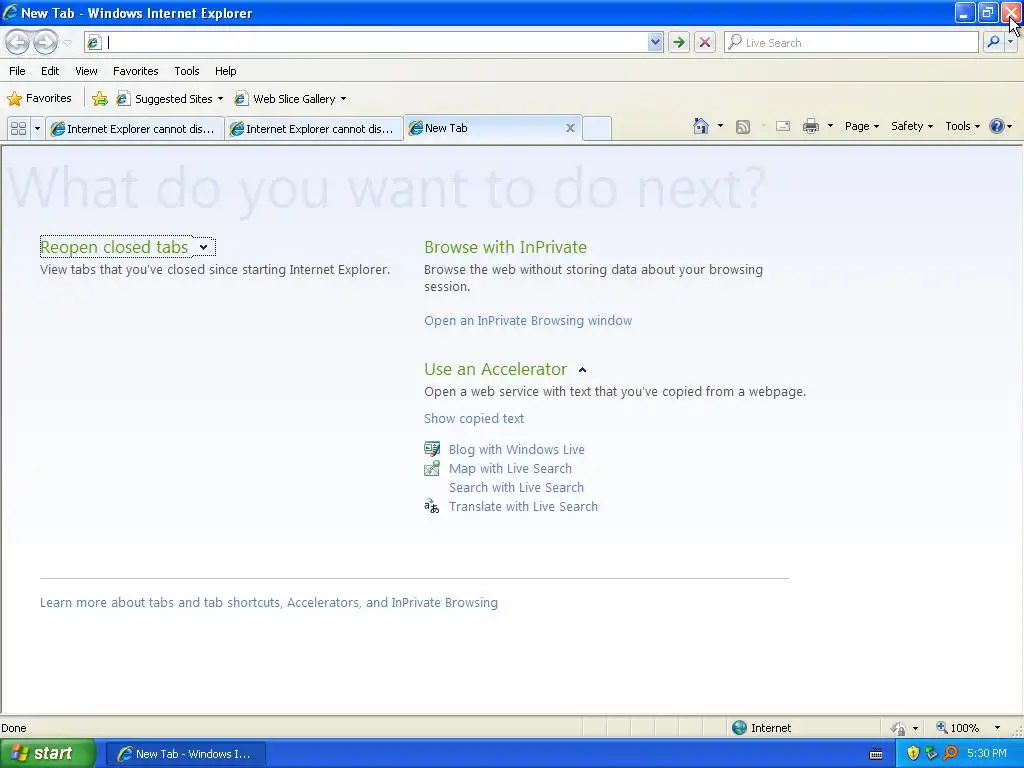Open the Page command menu

click(861, 126)
